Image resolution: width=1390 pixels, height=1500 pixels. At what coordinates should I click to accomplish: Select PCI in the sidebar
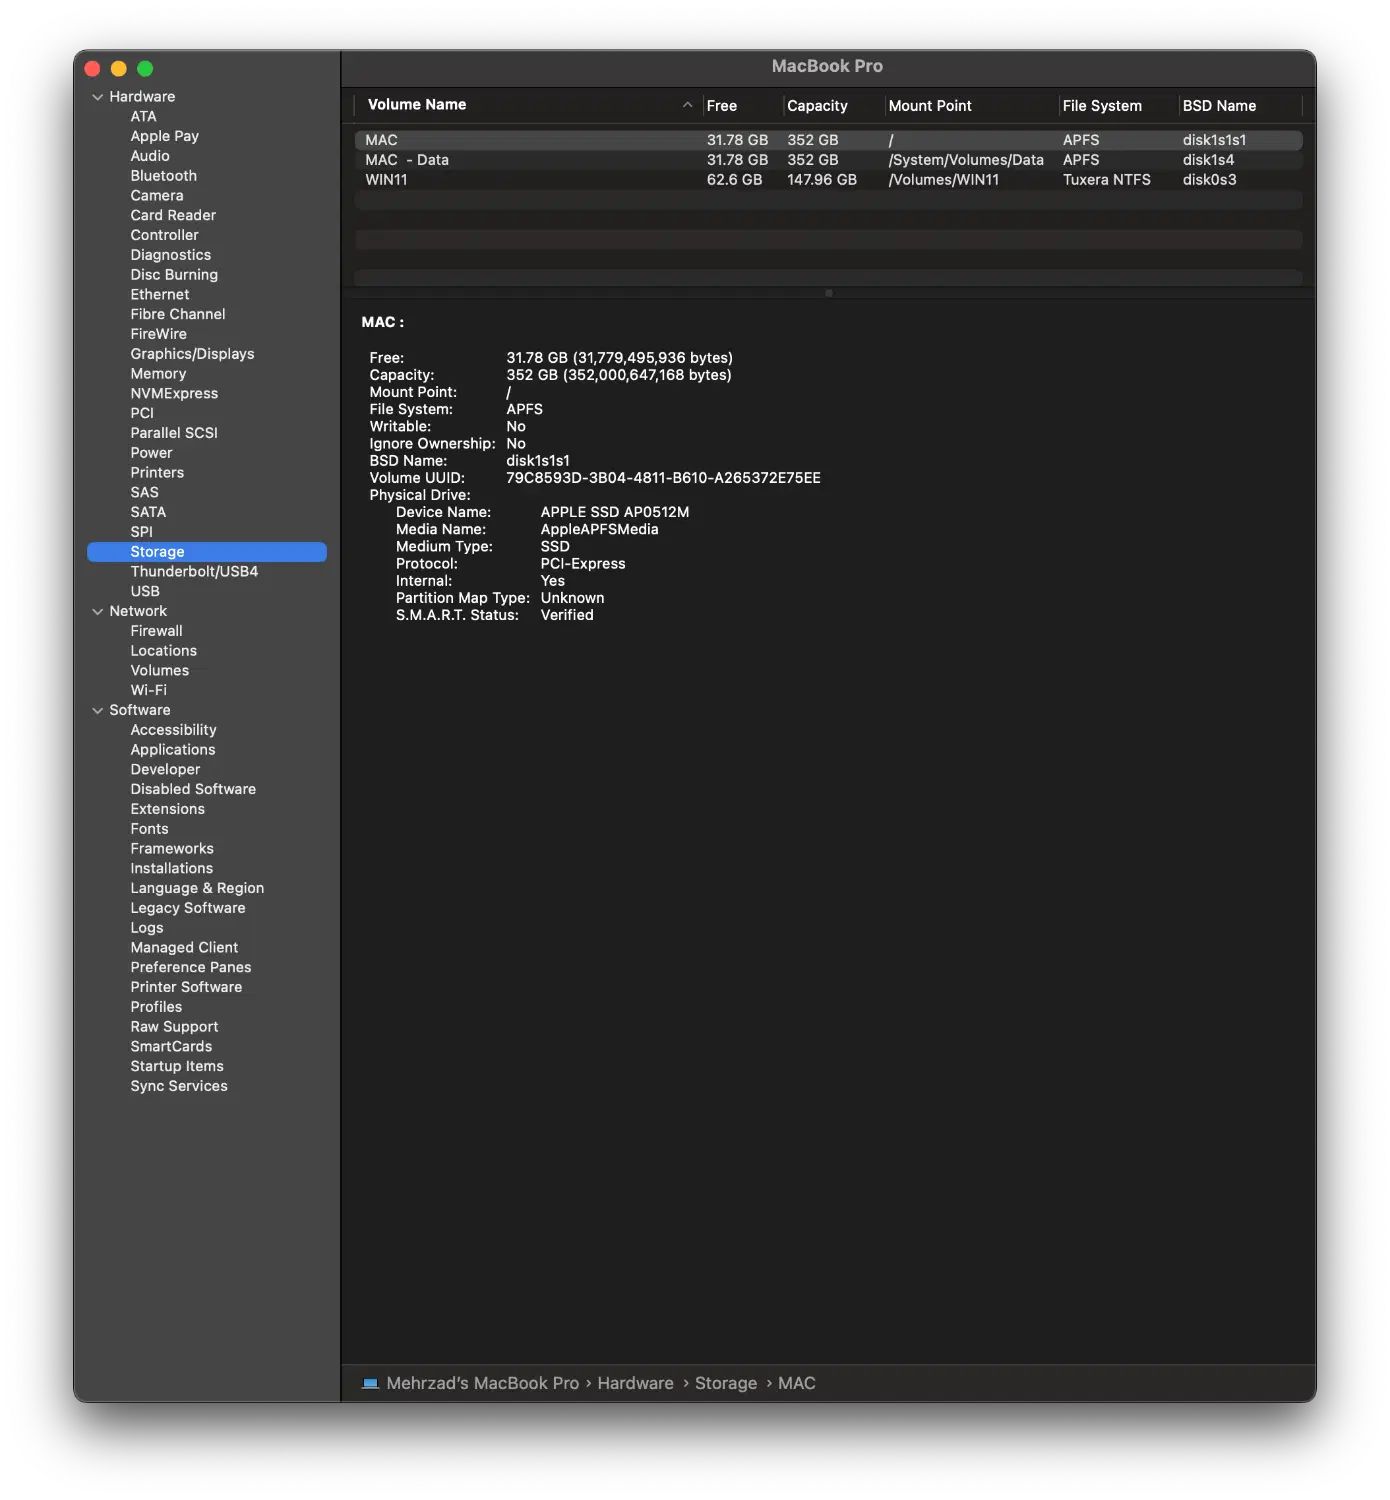click(142, 414)
